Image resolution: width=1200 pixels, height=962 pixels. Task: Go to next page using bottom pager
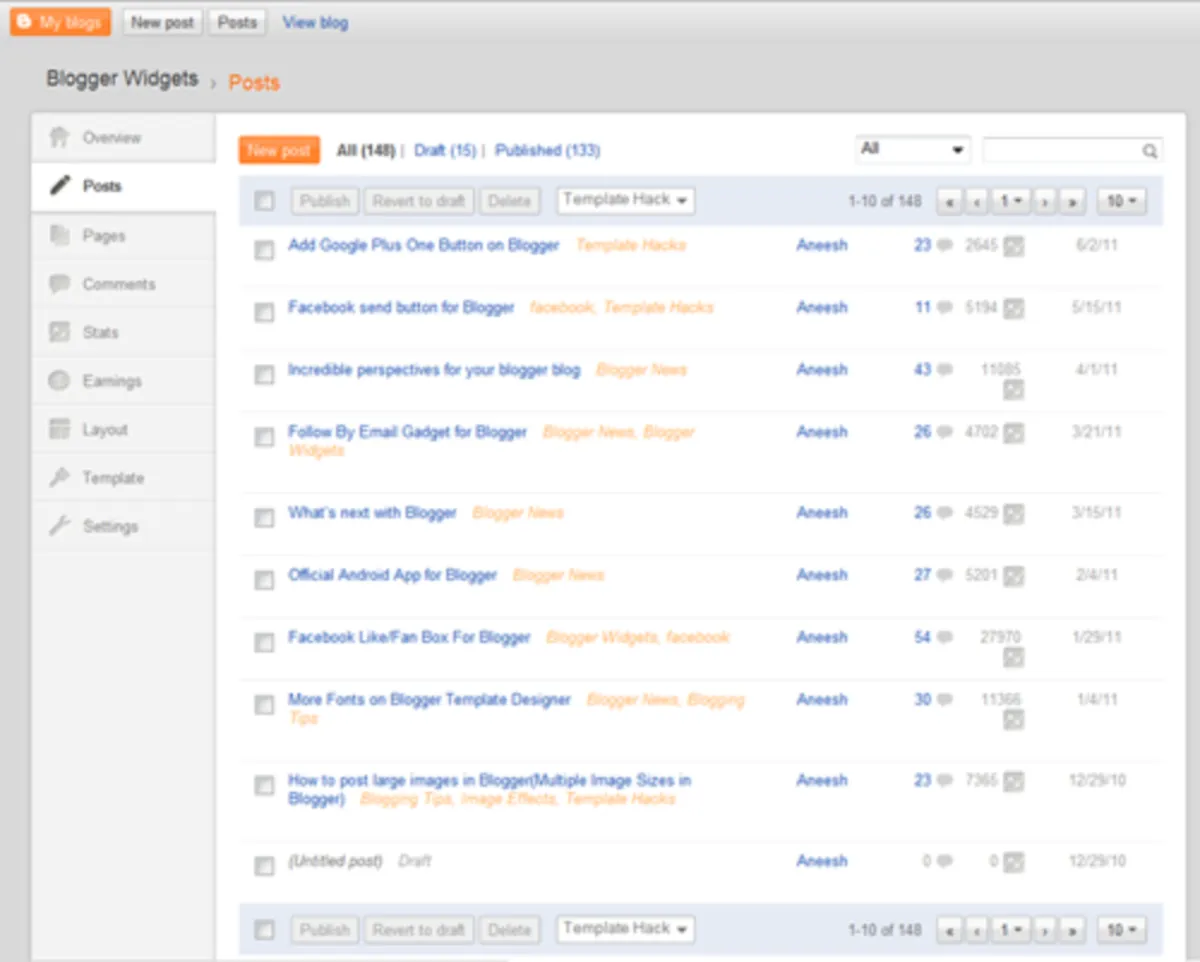coord(1046,931)
